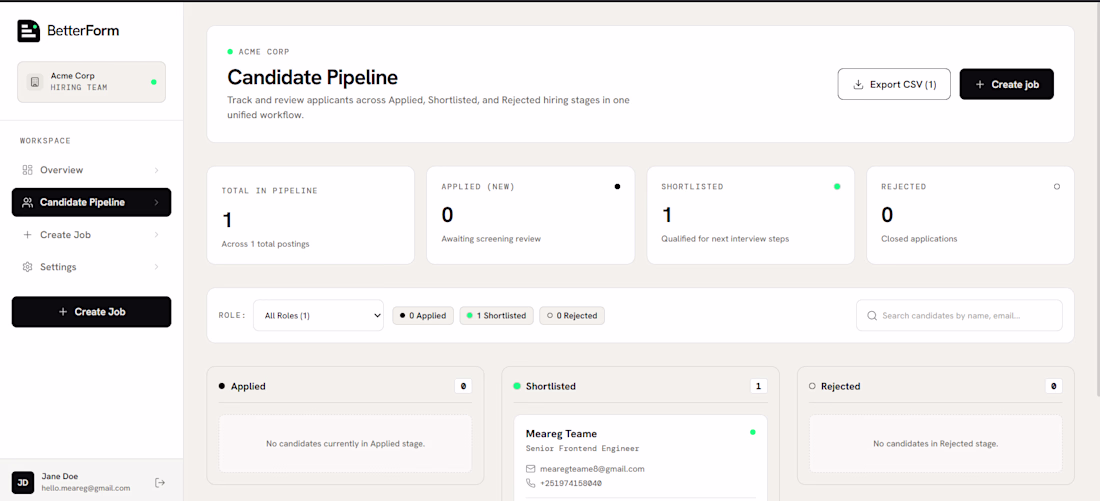1100x501 pixels.
Task: Click the JD avatar badge
Action: pyautogui.click(x=23, y=482)
